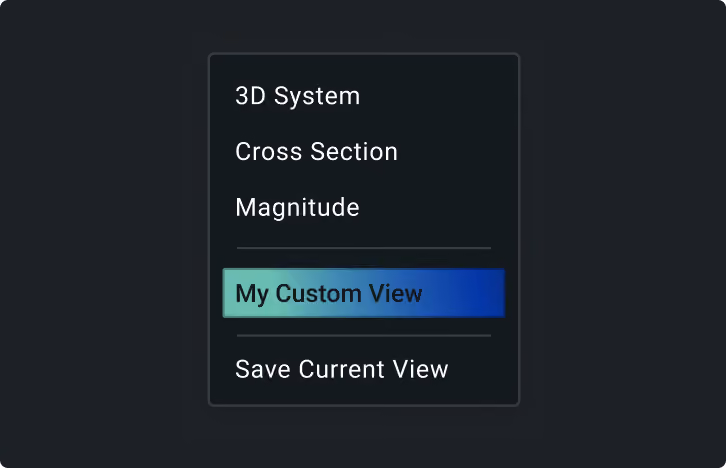Image resolution: width=726 pixels, height=468 pixels.
Task: Click the Magnitude text label
Action: 297,208
